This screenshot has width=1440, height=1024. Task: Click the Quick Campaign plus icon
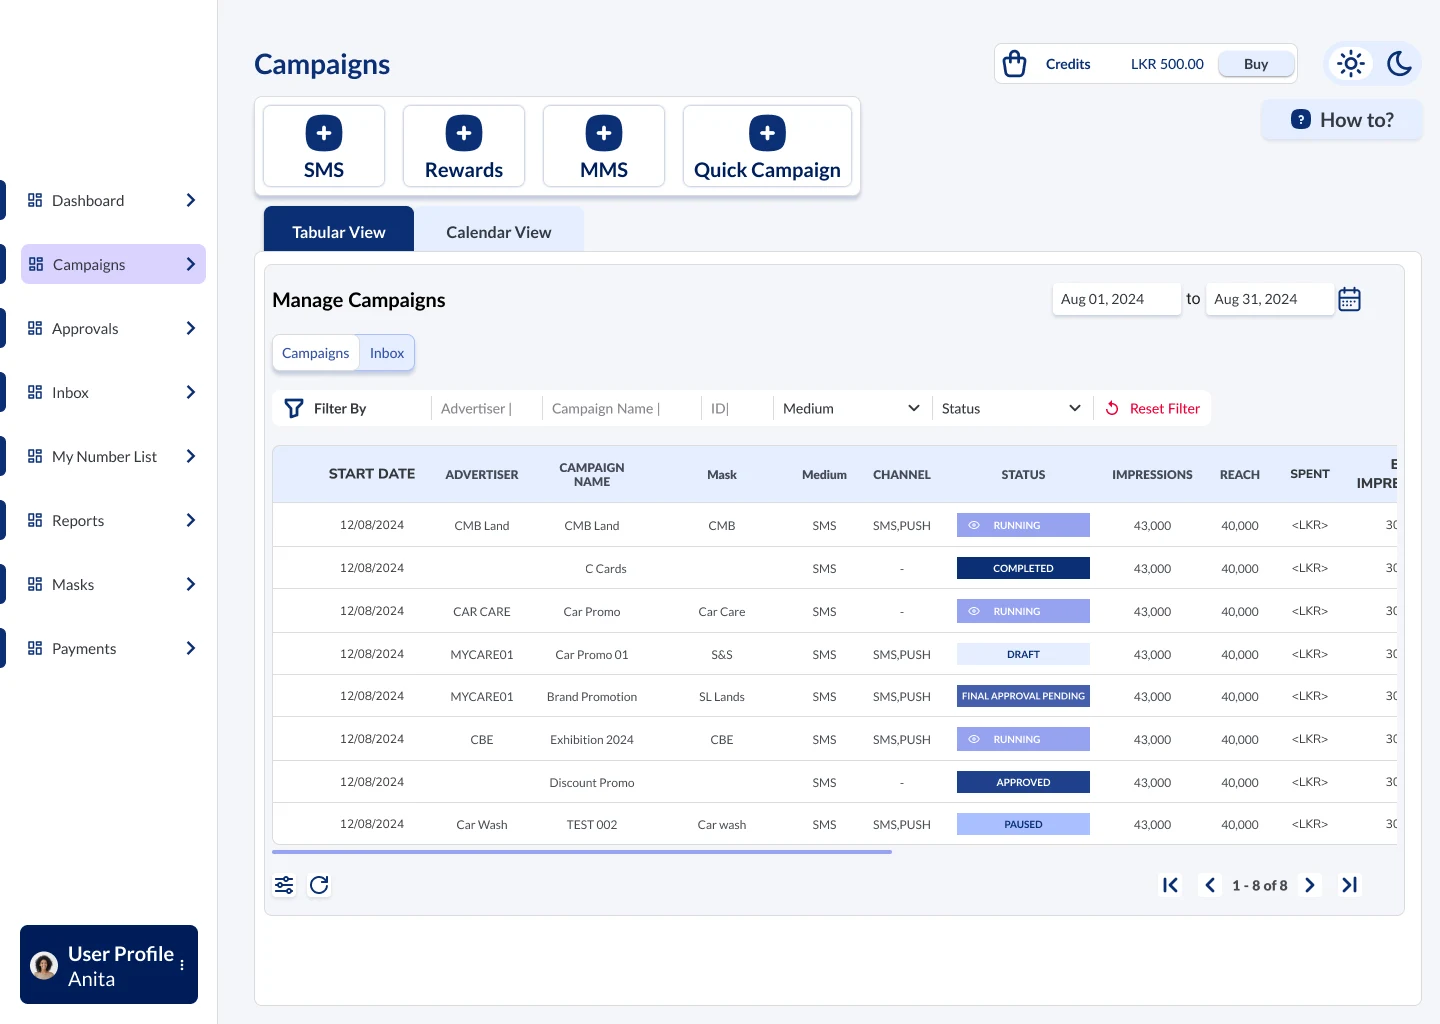[x=767, y=133]
